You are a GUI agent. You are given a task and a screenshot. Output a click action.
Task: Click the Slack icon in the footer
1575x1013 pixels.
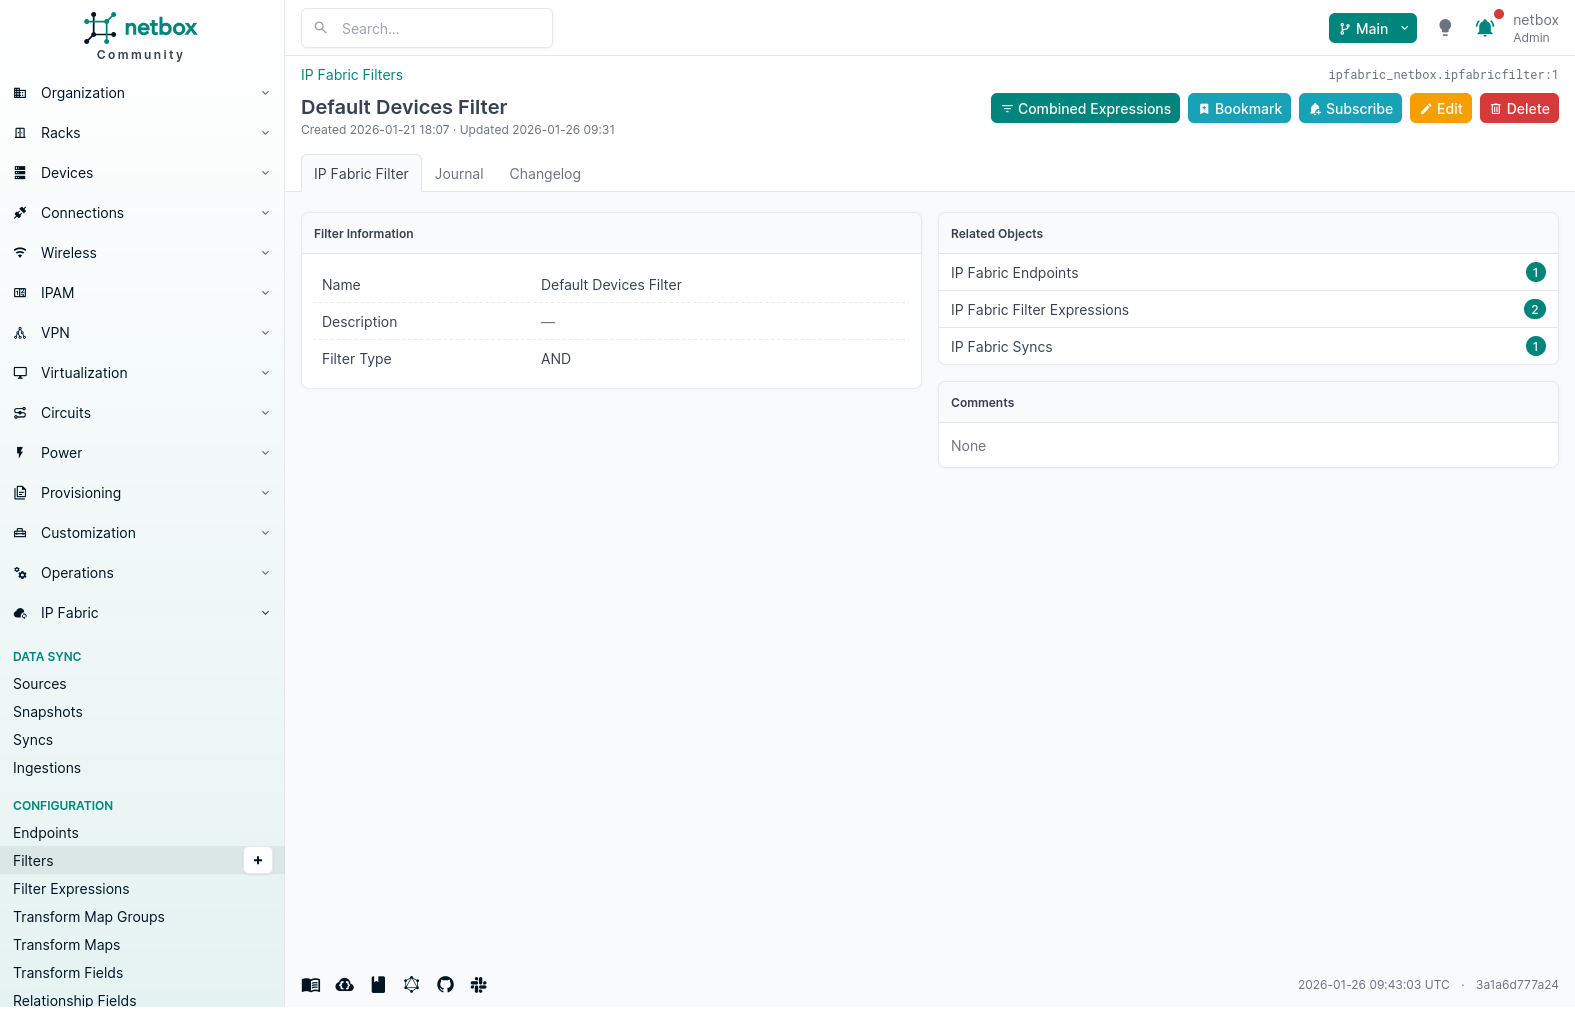[478, 985]
